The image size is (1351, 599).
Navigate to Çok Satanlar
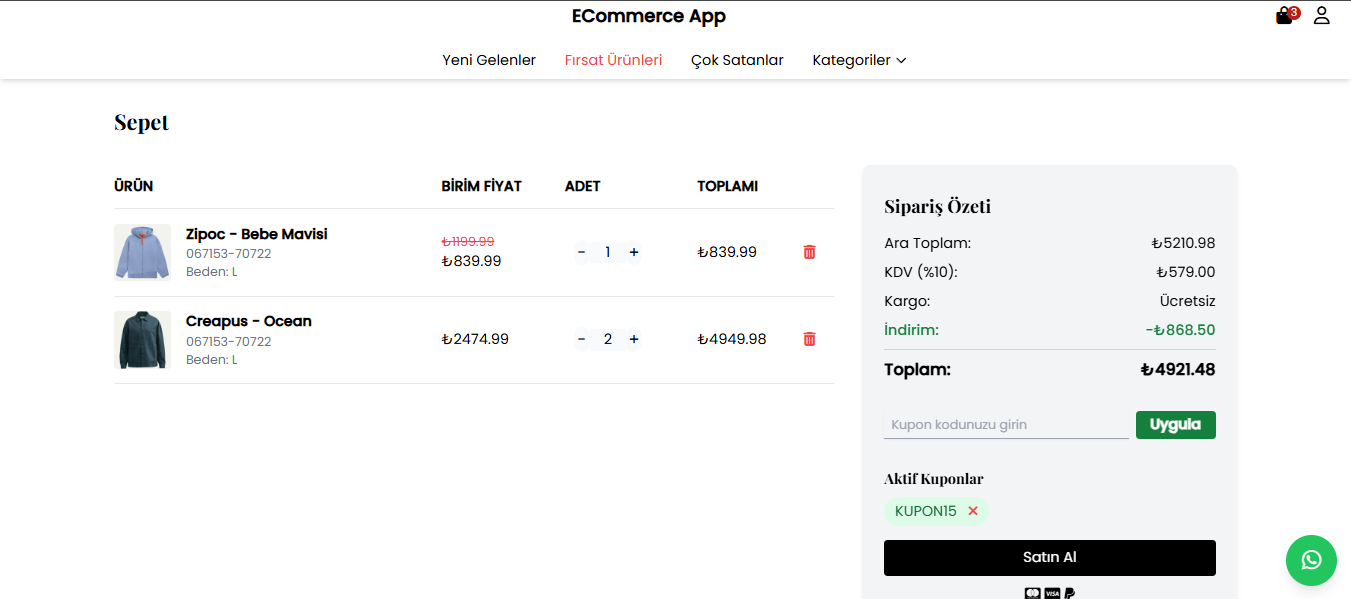point(737,60)
